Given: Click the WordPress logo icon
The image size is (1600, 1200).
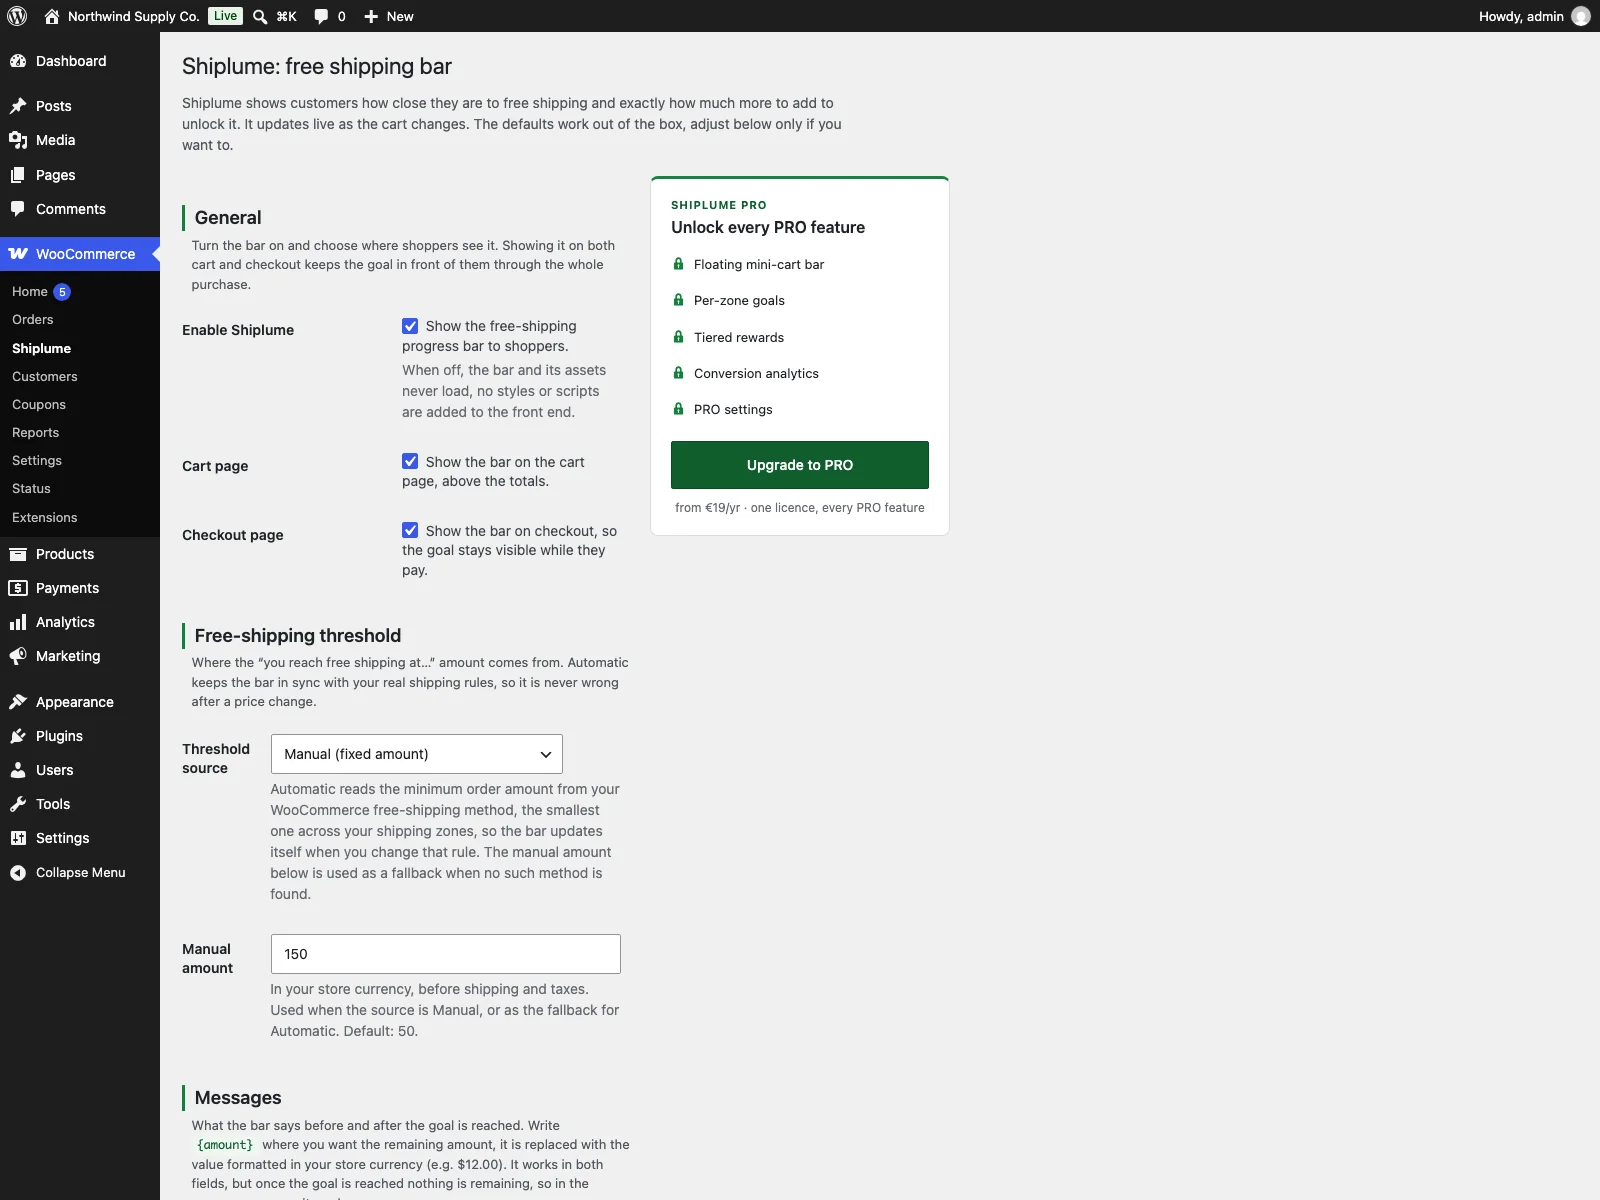Looking at the screenshot, I should [x=17, y=16].
